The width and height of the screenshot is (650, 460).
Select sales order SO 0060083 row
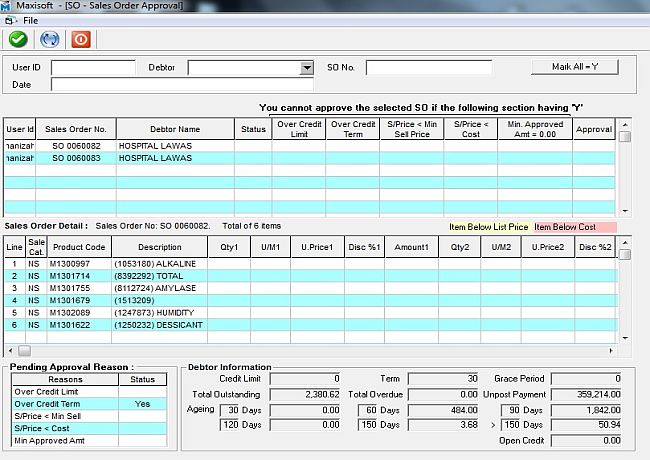pyautogui.click(x=77, y=158)
